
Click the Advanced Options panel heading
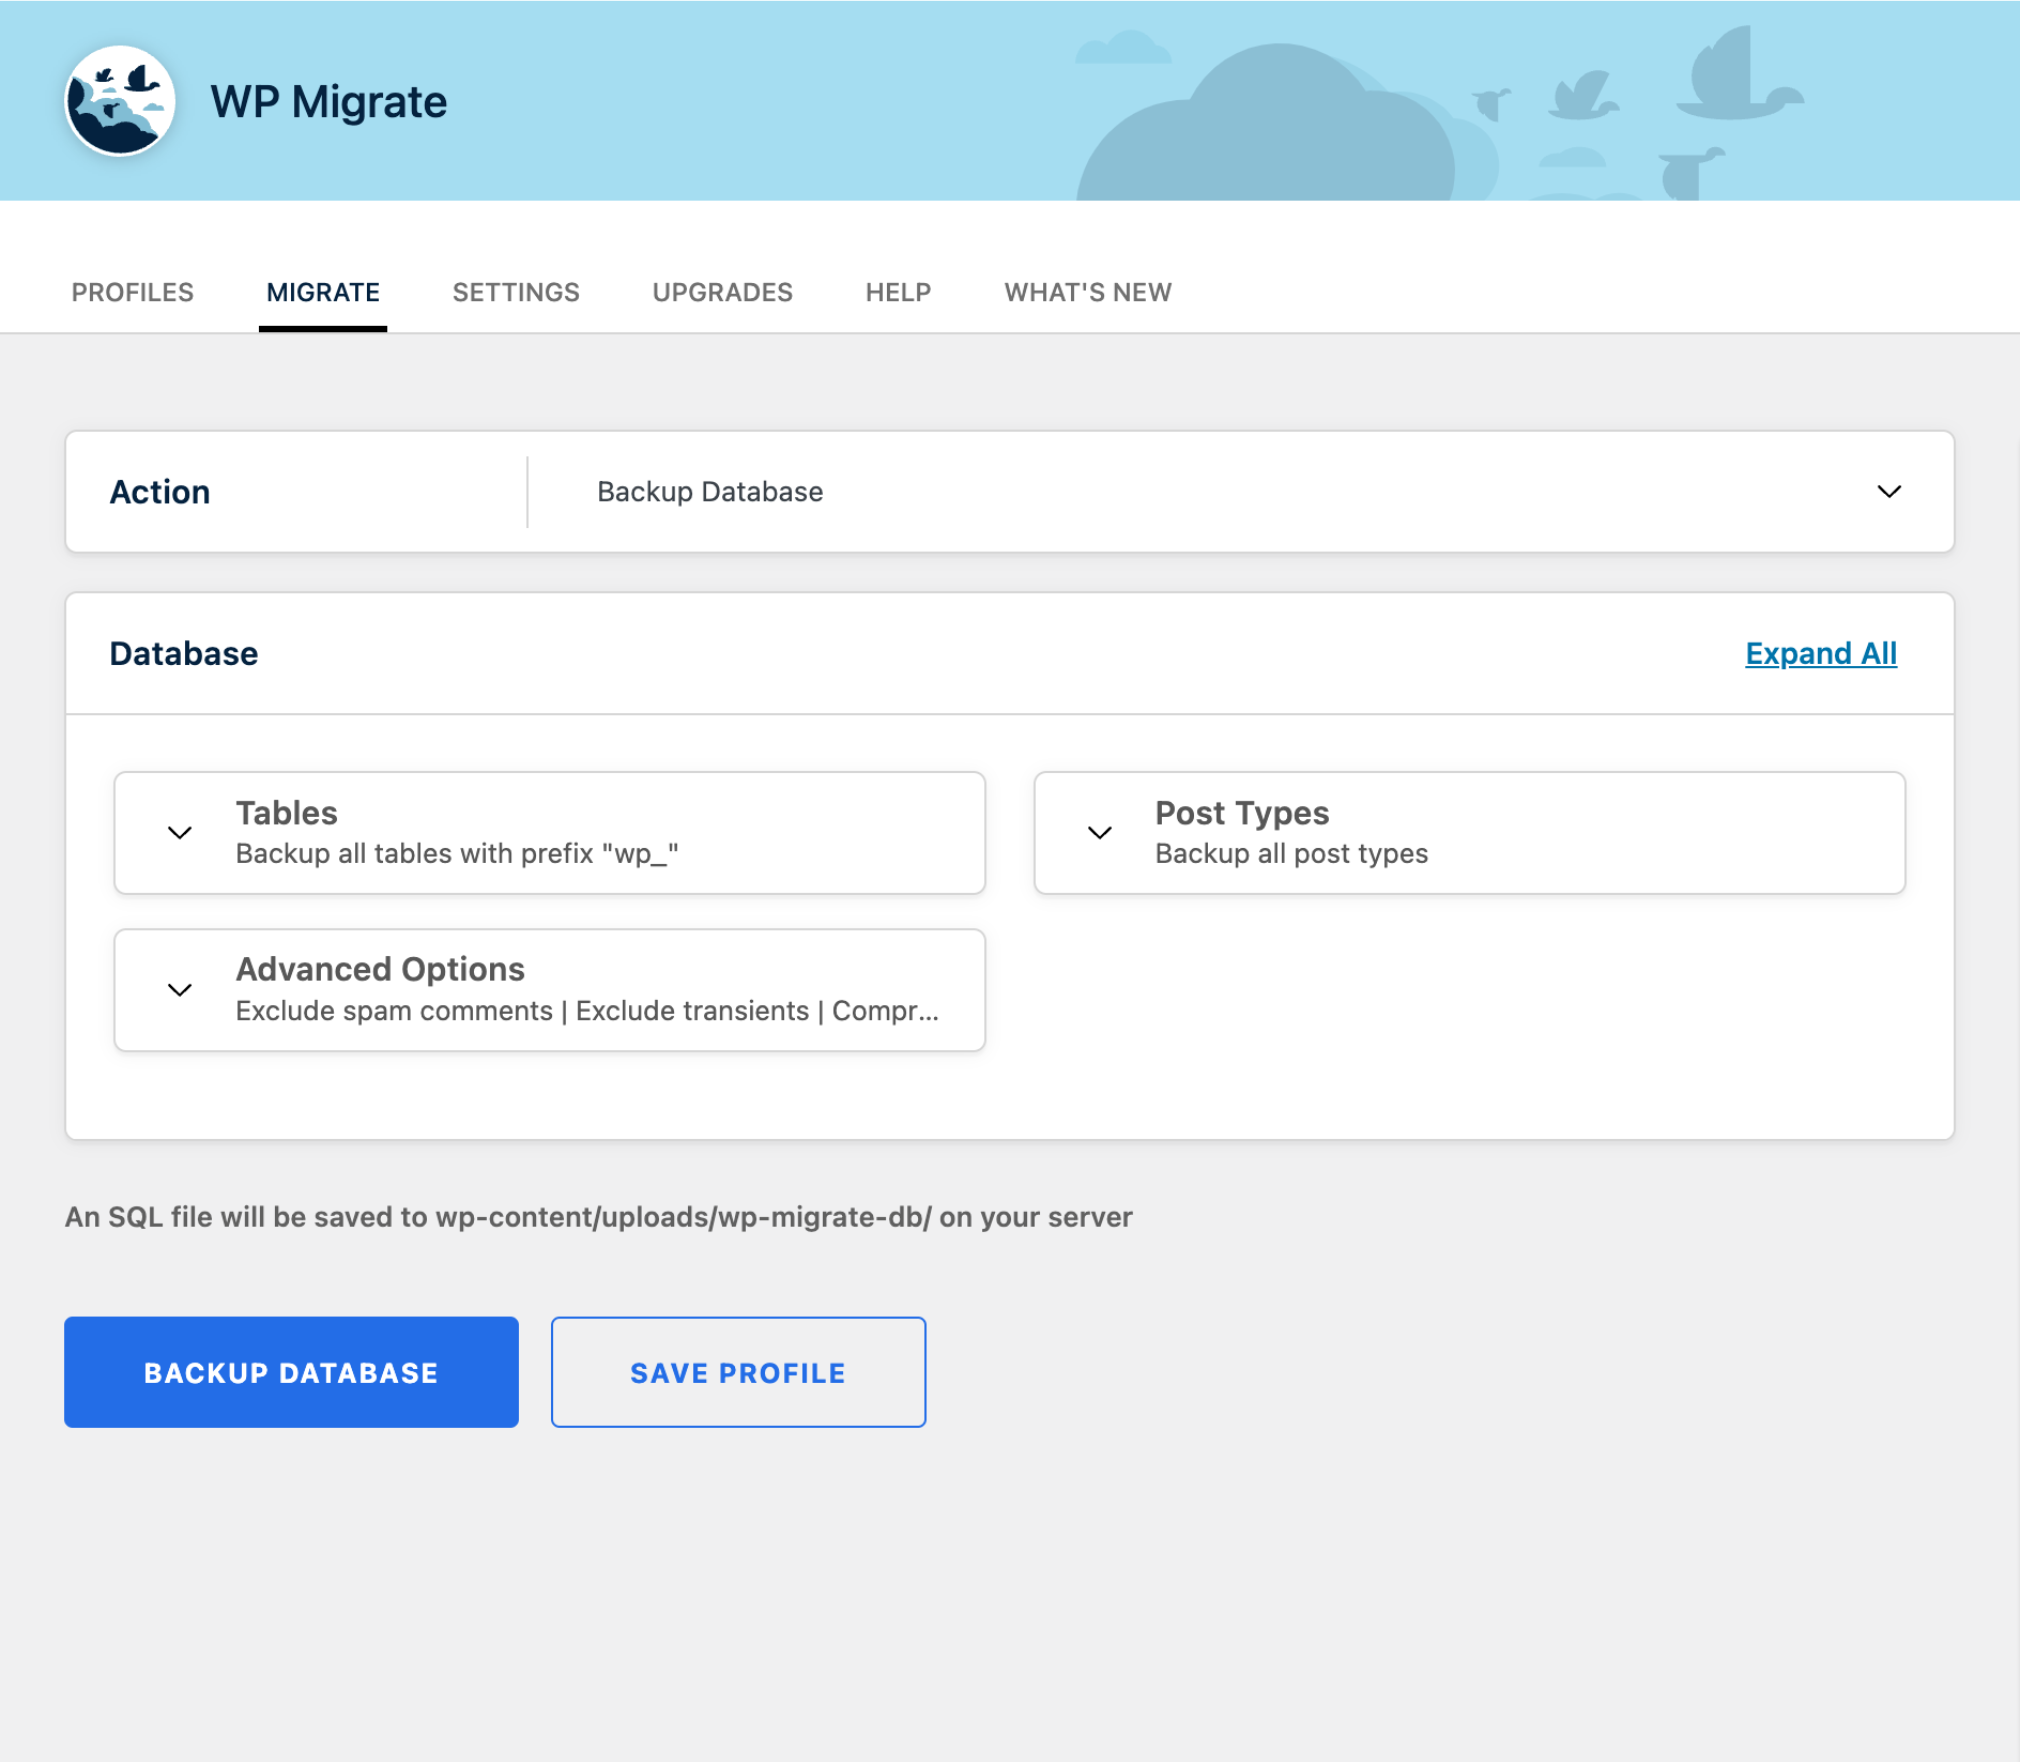point(380,969)
